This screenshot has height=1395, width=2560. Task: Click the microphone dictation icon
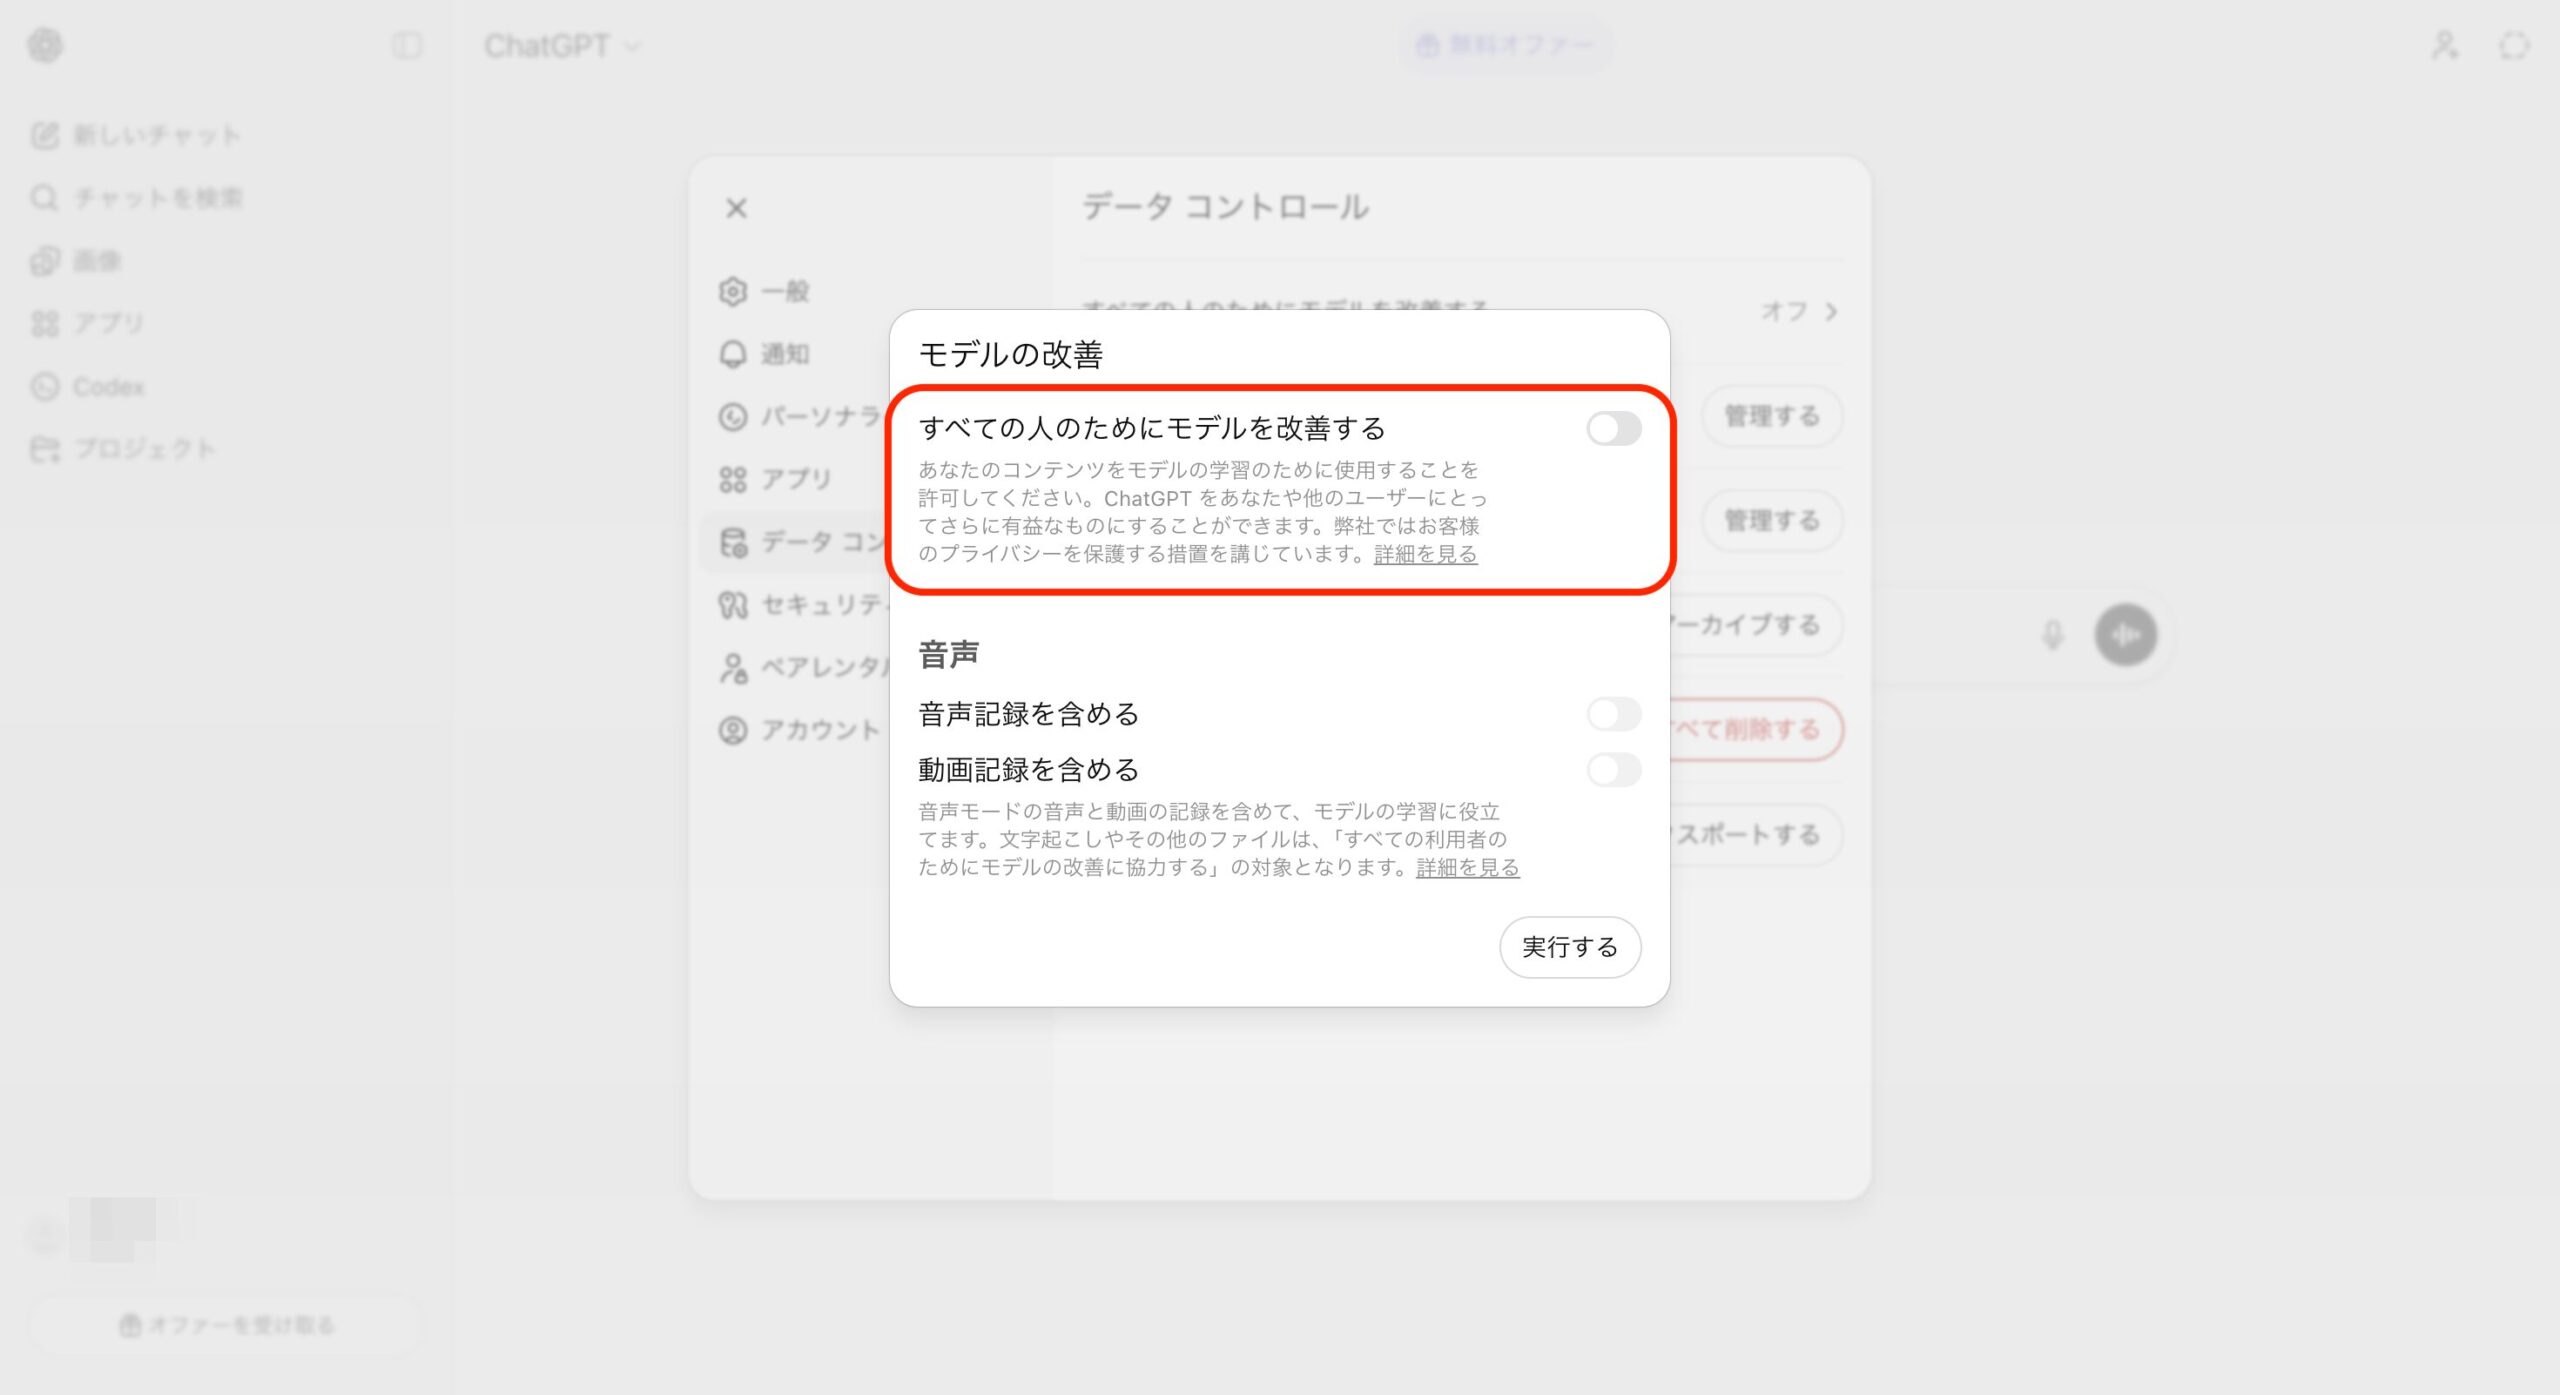(x=2052, y=634)
